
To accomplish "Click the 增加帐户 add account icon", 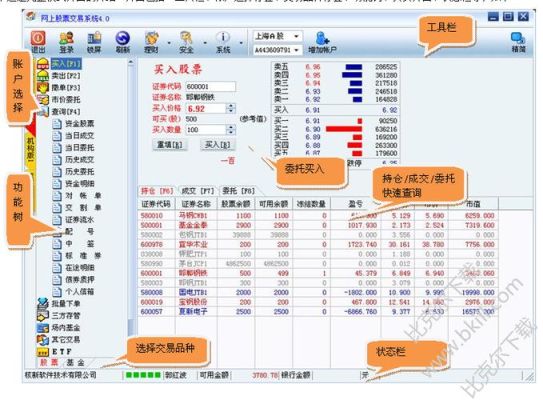I will pos(322,38).
